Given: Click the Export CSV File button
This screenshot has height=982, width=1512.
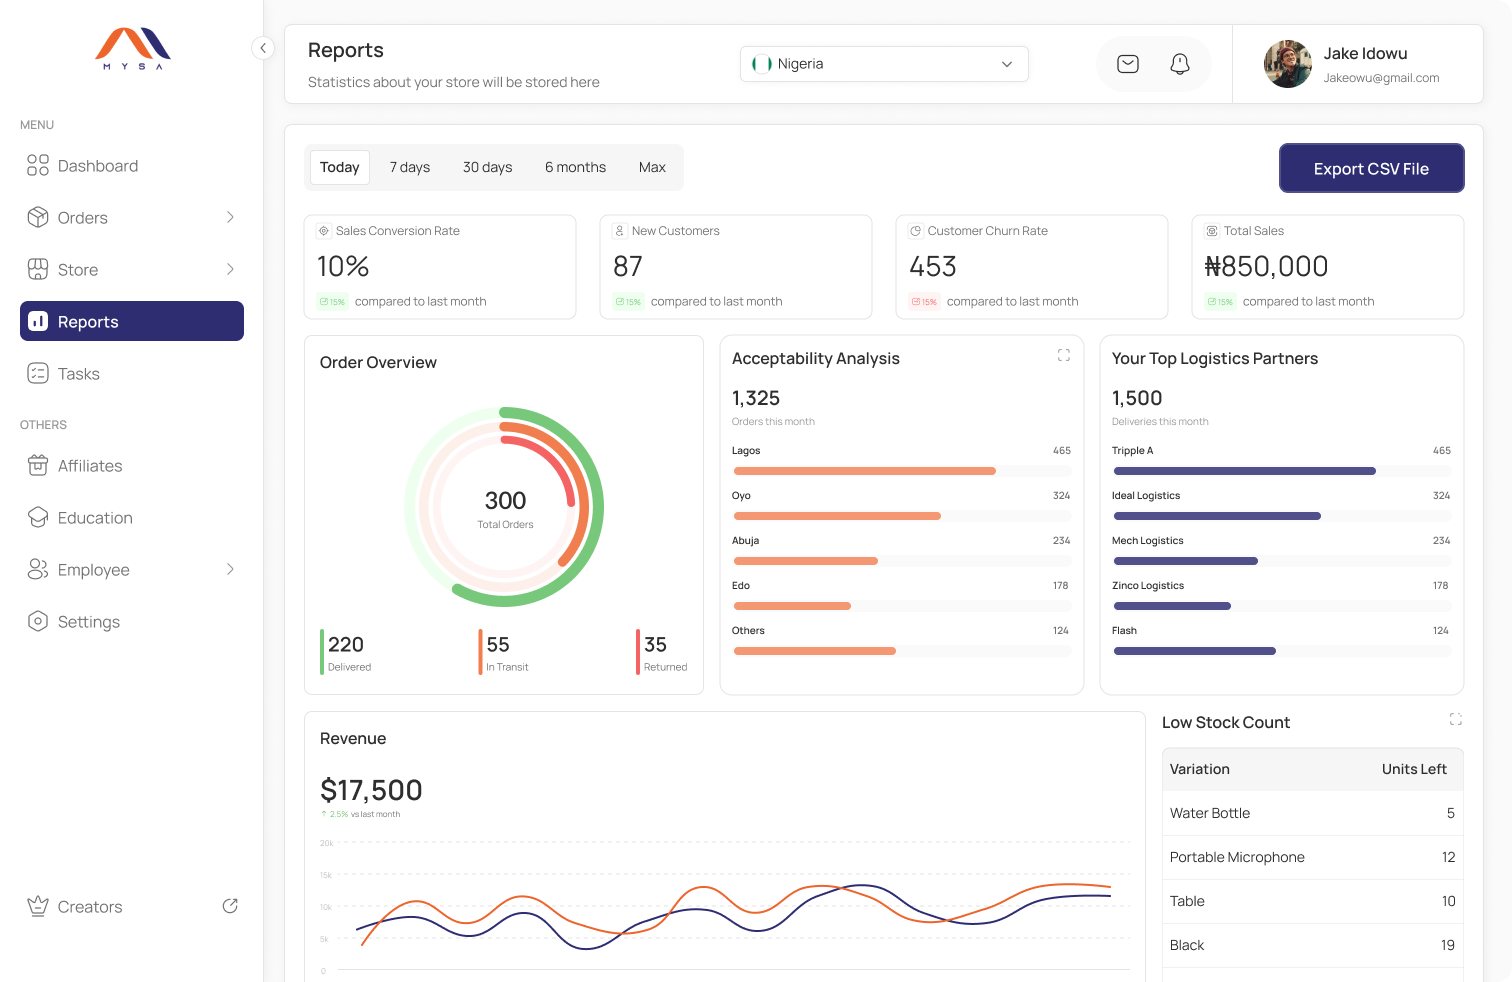Looking at the screenshot, I should pos(1371,168).
